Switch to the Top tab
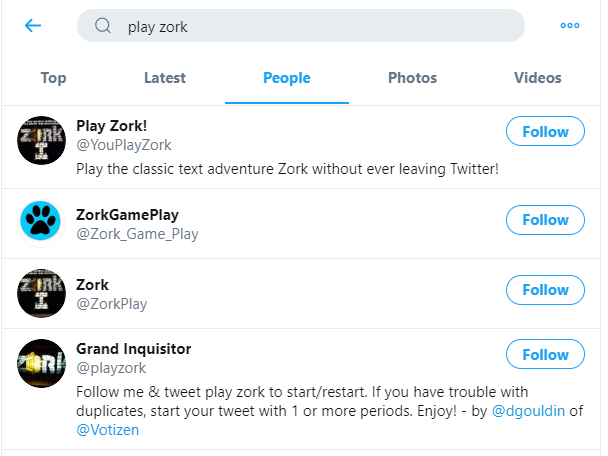The height and width of the screenshot is (456, 608). [x=53, y=78]
